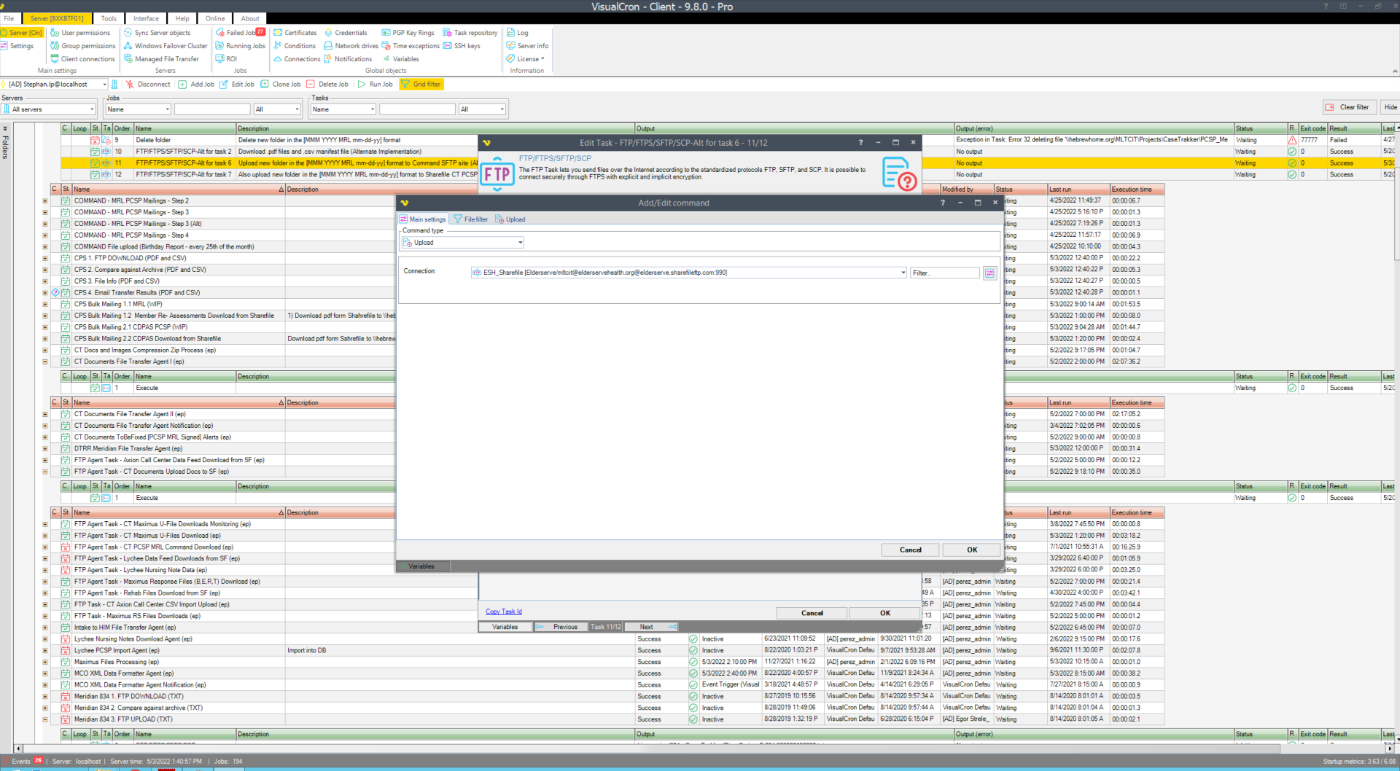Switch to the File filter tab
1400x771 pixels.
point(470,219)
